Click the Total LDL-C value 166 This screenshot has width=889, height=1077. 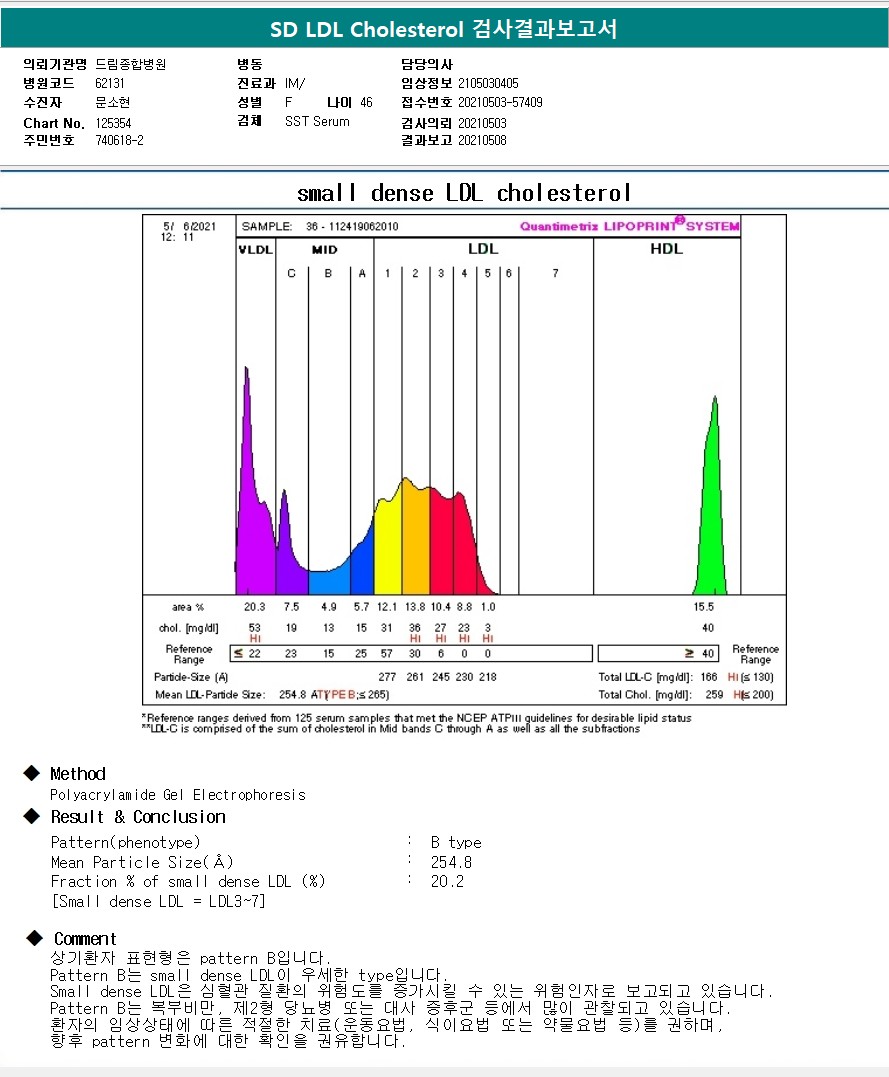[709, 677]
